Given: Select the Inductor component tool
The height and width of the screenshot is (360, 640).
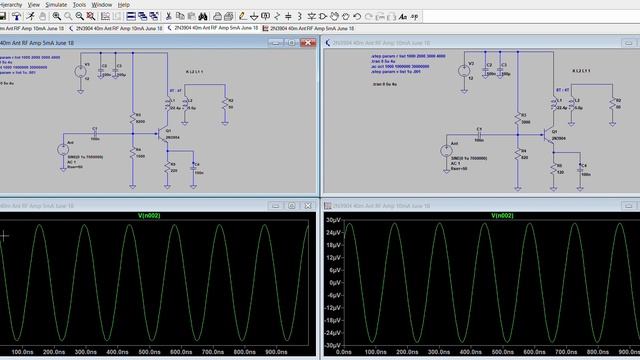Looking at the screenshot, I should pos(300,16).
